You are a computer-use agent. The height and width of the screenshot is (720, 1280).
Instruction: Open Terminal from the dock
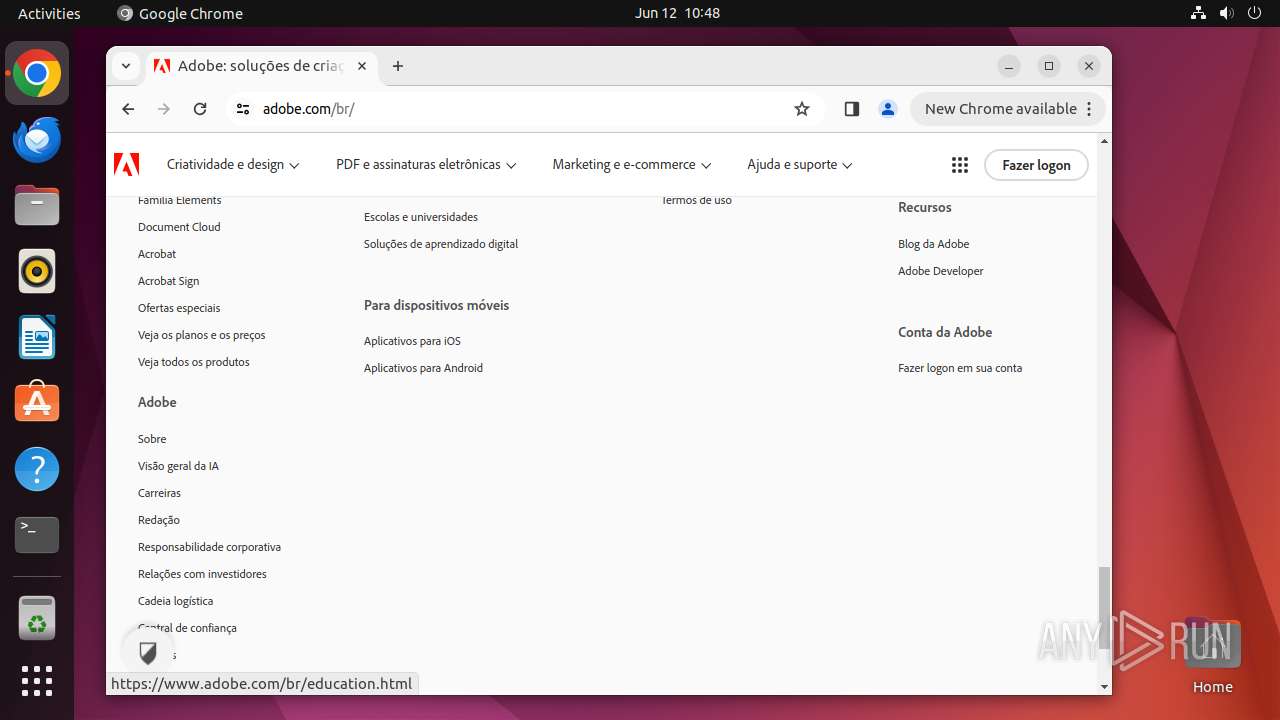37,535
